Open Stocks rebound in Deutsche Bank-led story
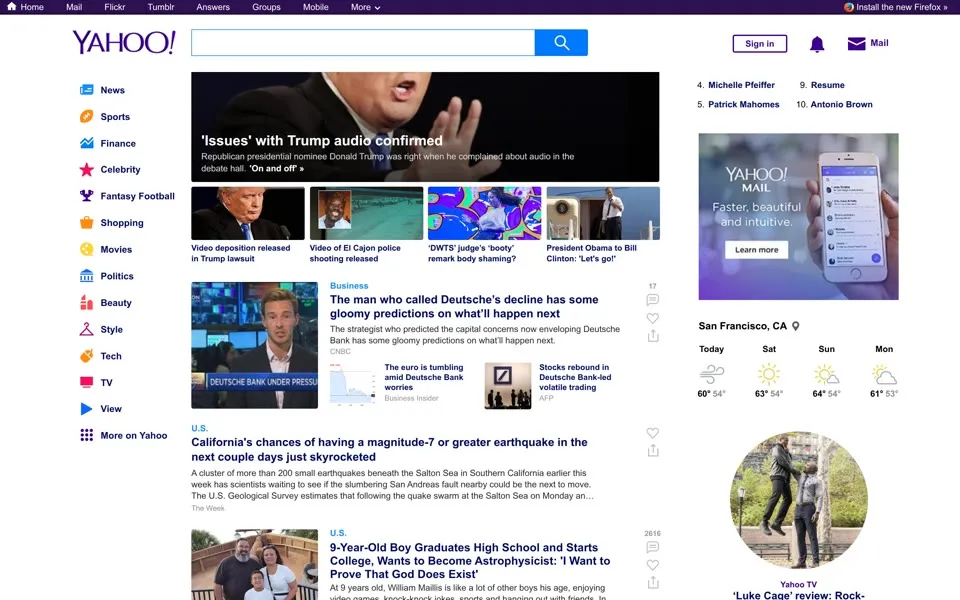 pos(575,377)
